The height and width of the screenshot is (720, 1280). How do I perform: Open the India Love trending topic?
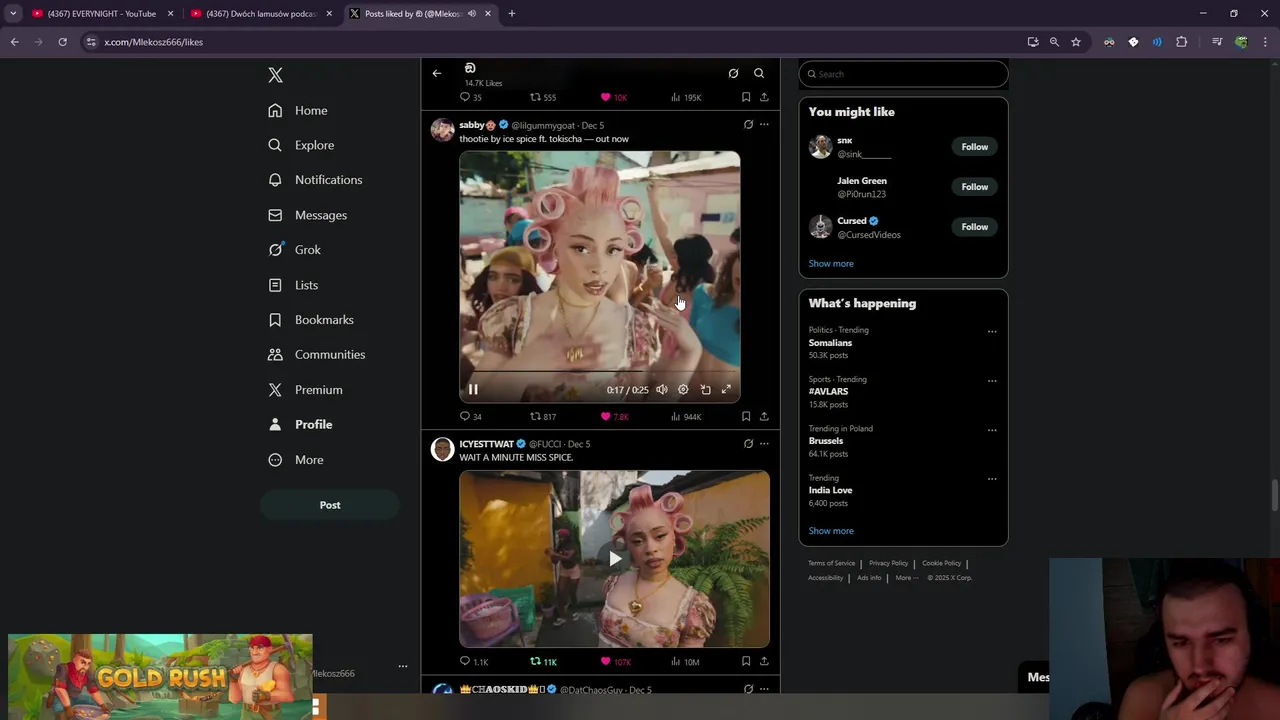click(830, 490)
